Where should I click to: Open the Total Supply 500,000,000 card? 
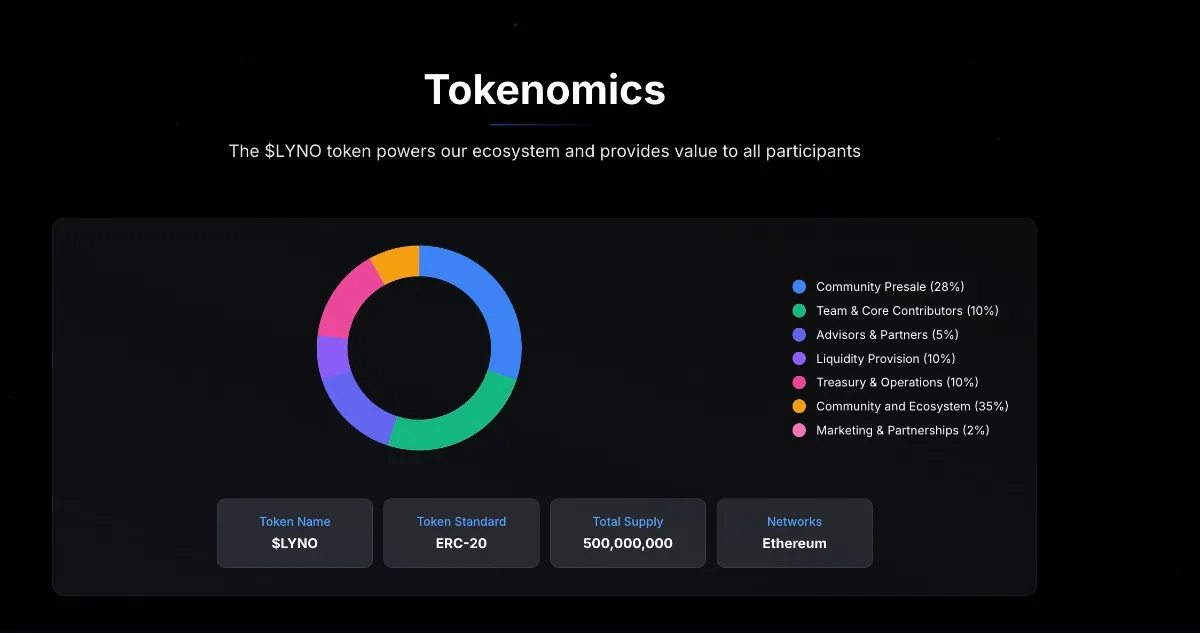tap(628, 533)
